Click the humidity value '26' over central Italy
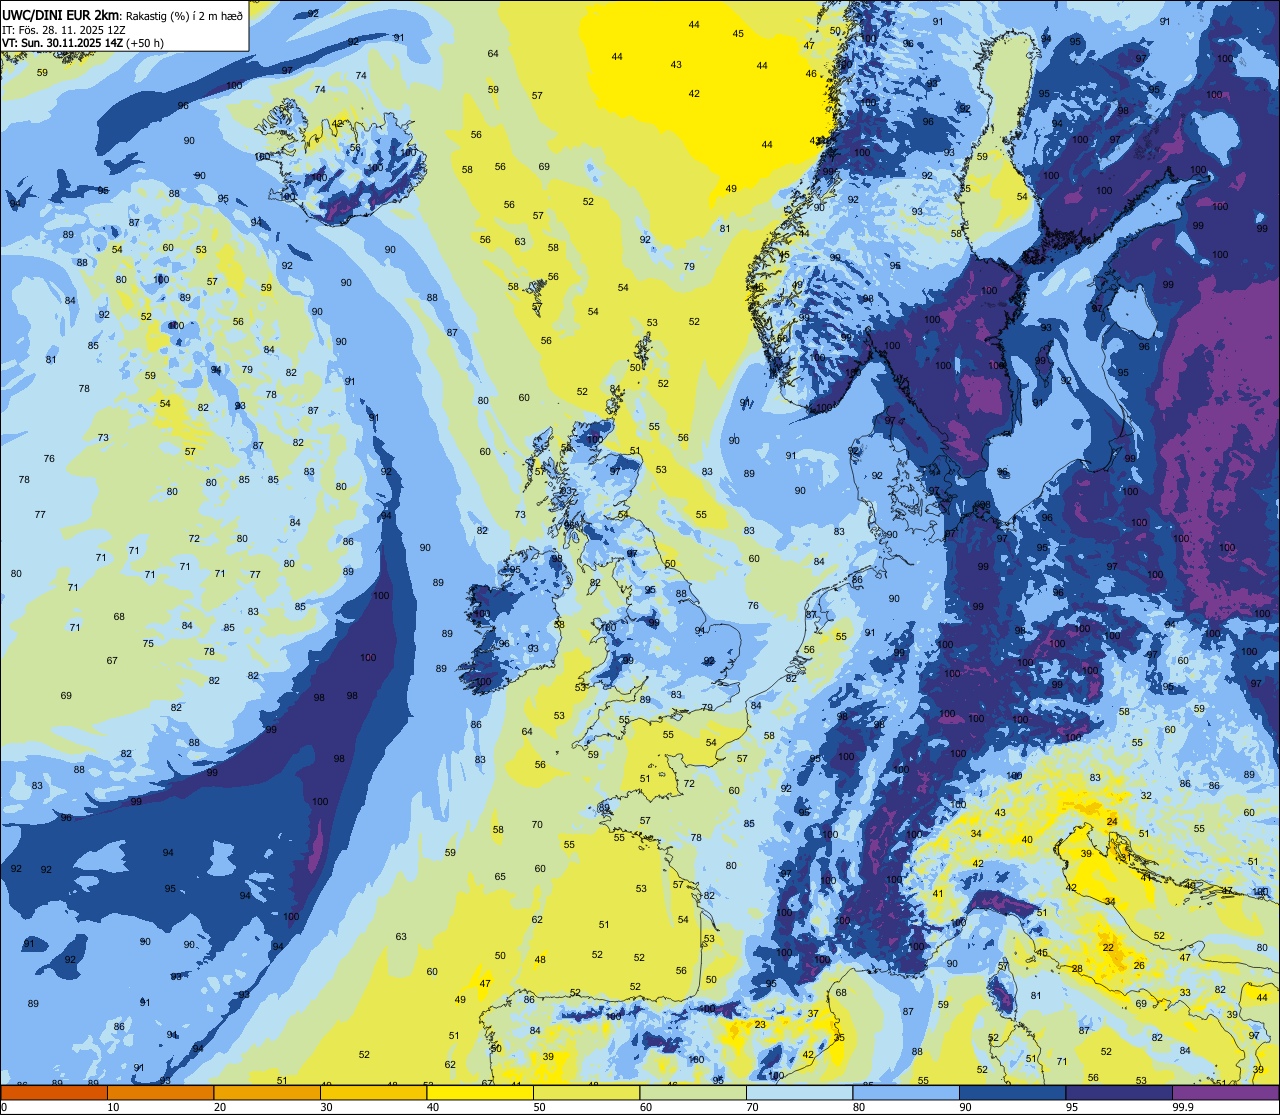The height and width of the screenshot is (1115, 1280). click(1139, 965)
